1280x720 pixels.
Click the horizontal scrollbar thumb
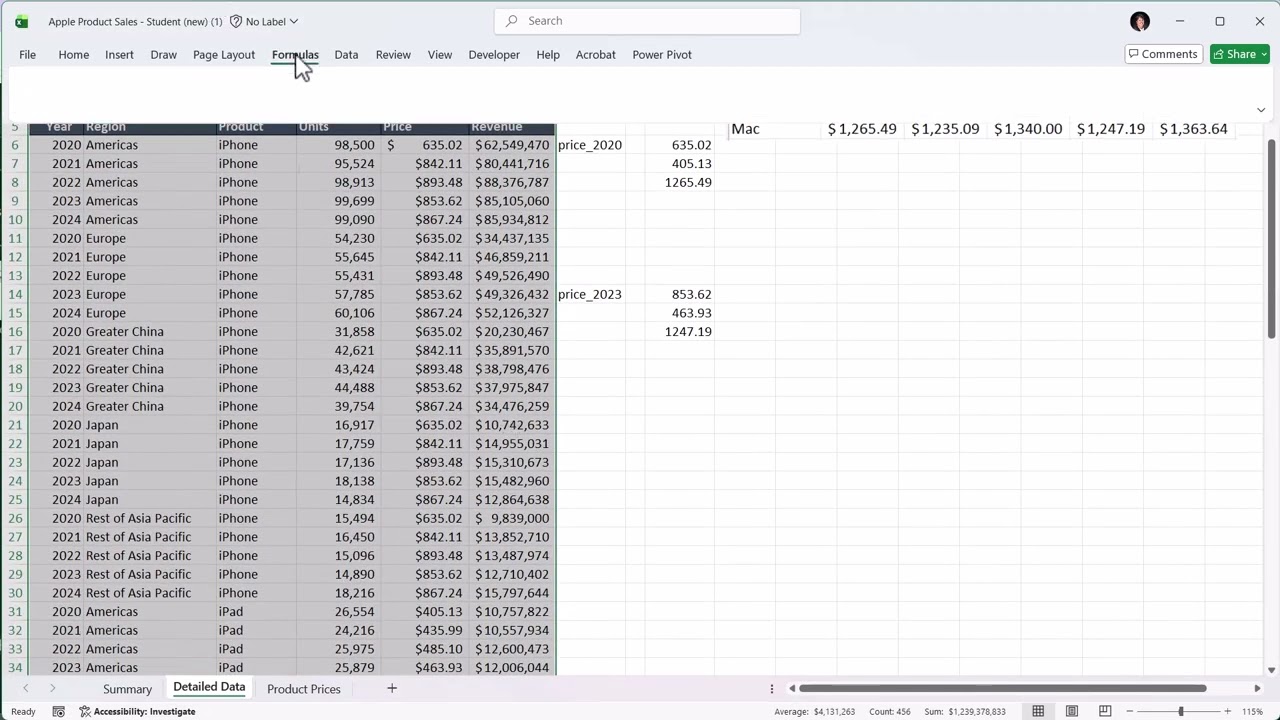pyautogui.click(x=1003, y=688)
